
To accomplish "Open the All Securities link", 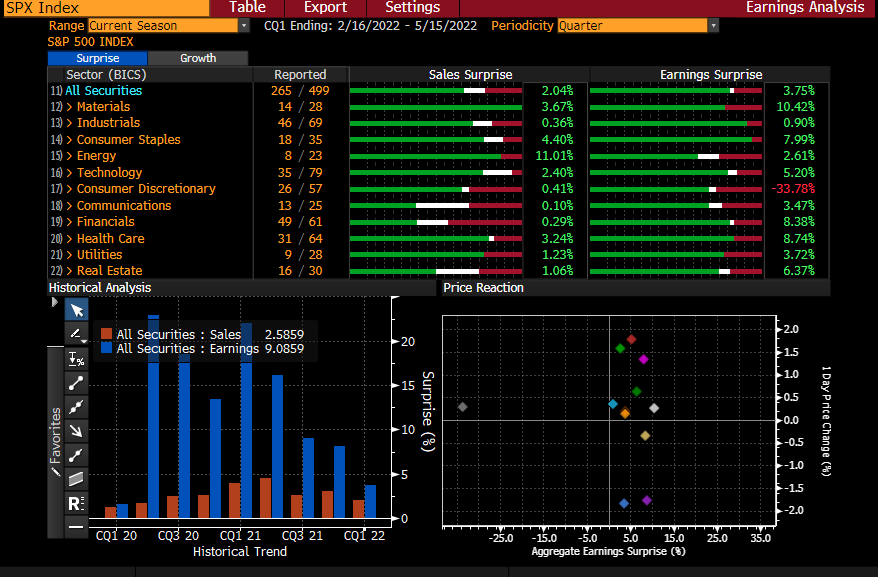I will point(104,91).
